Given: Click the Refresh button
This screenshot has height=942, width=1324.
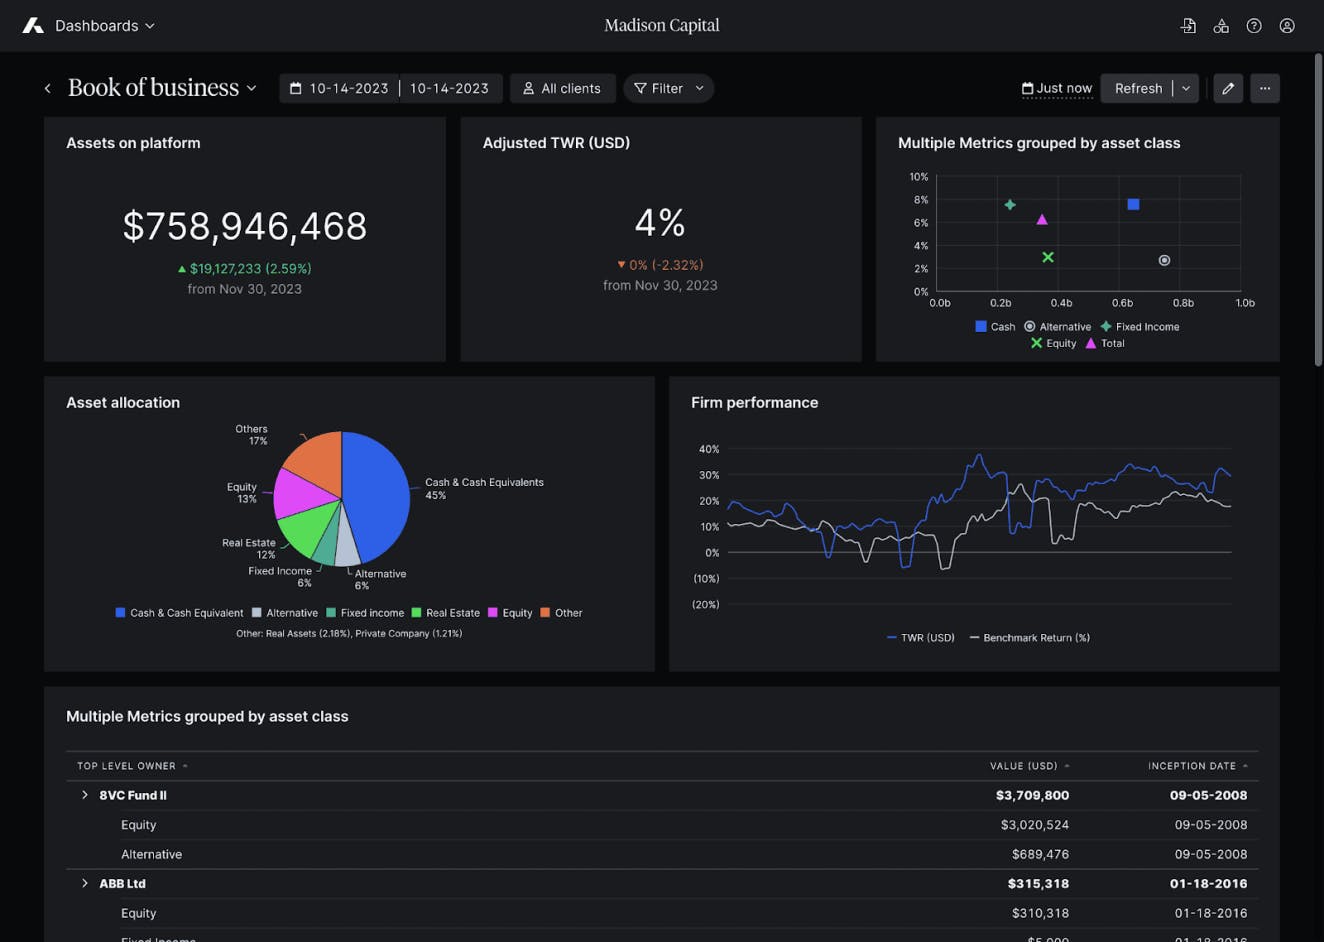Looking at the screenshot, I should (1138, 88).
